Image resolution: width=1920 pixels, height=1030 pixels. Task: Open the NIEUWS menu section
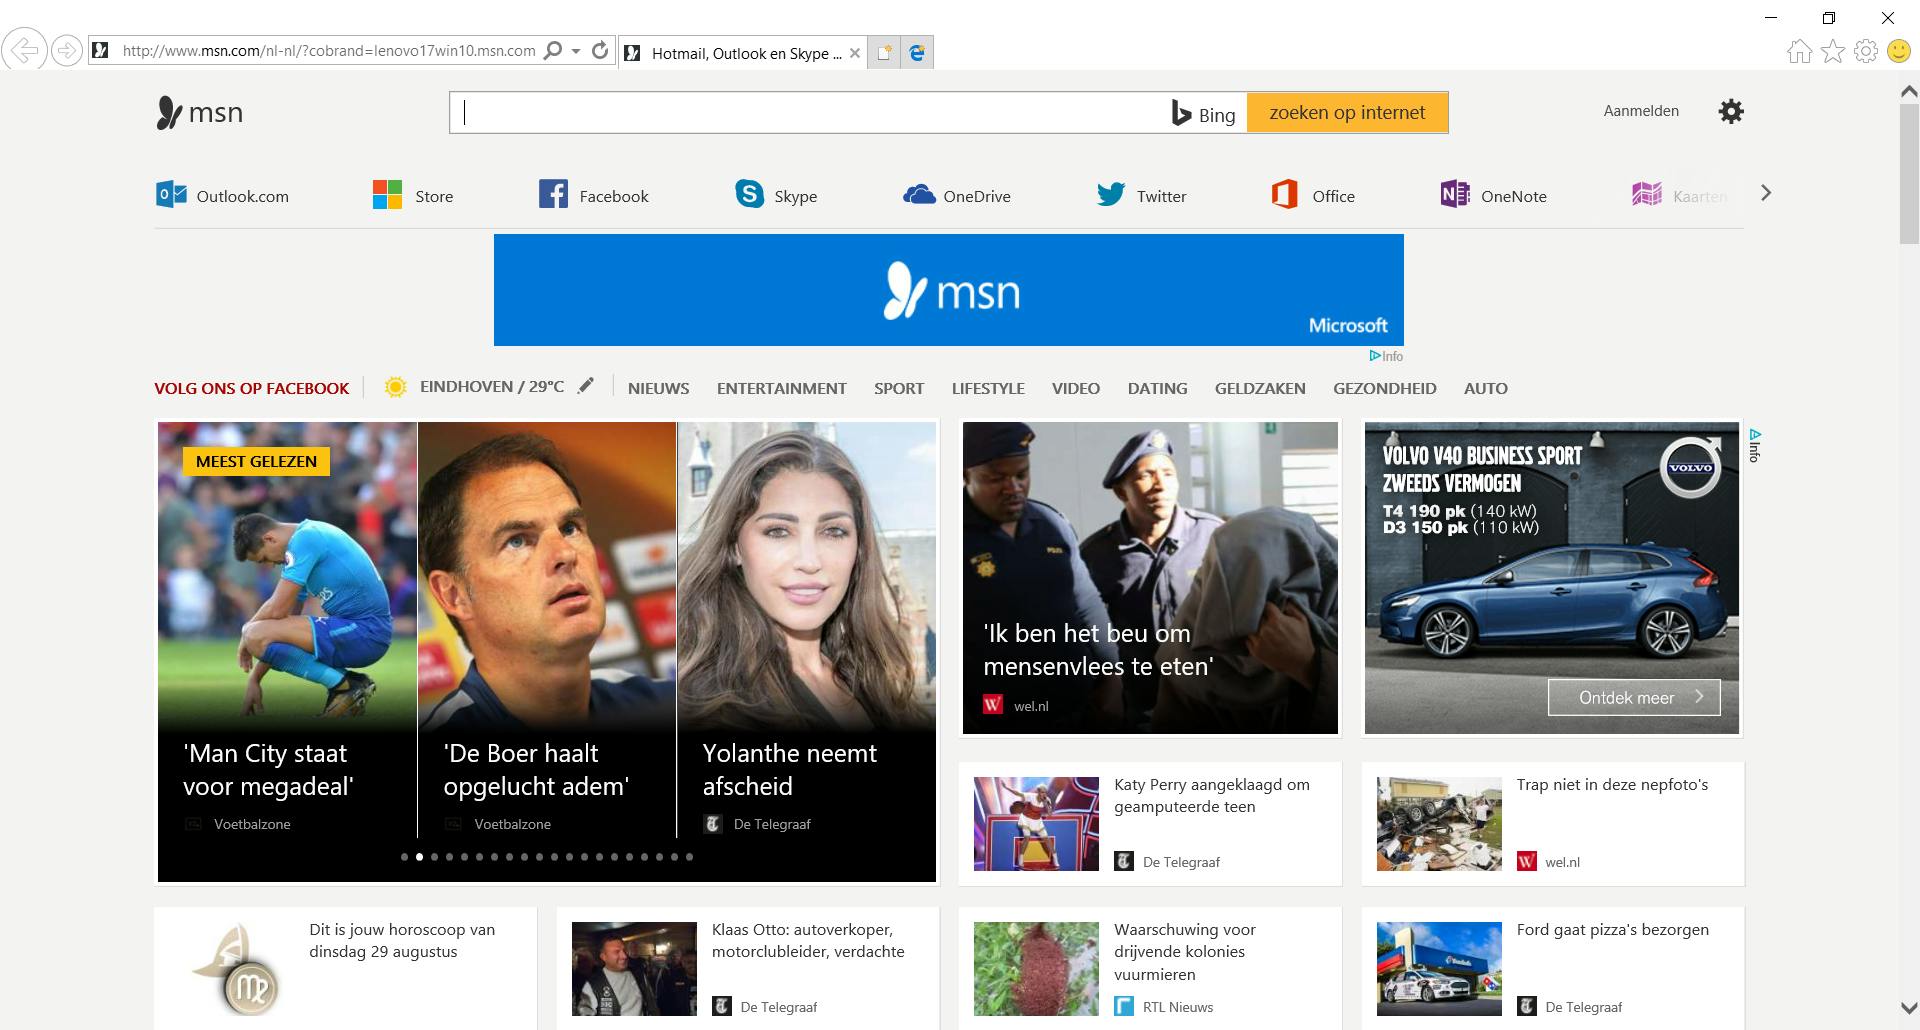pos(659,389)
